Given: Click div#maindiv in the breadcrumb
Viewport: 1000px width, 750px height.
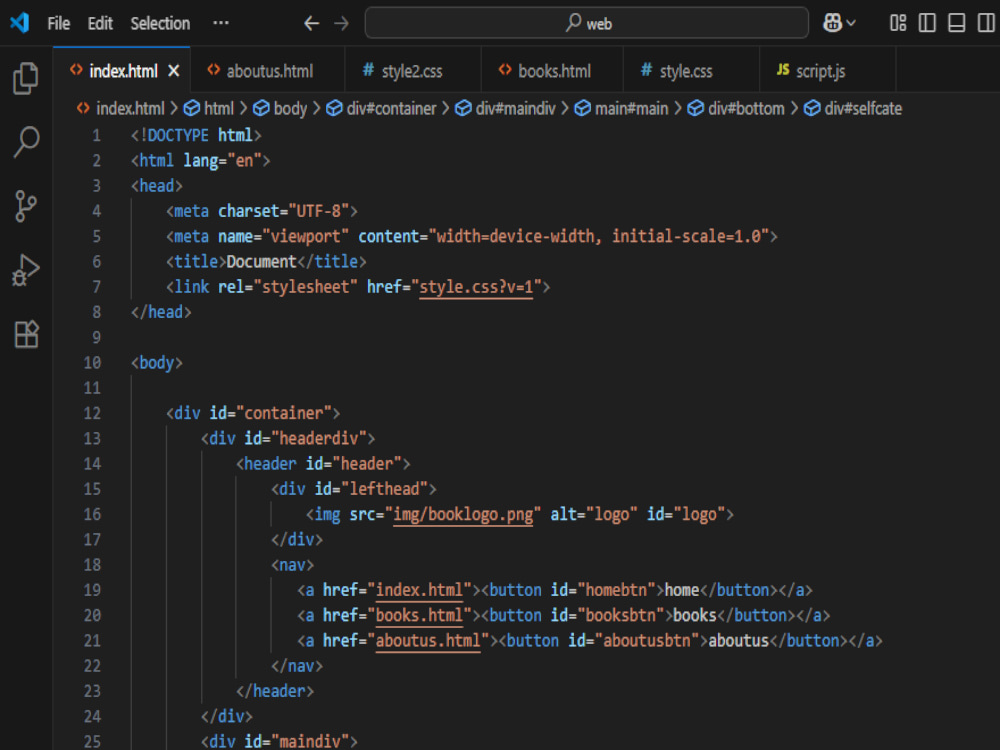Looking at the screenshot, I should point(515,108).
